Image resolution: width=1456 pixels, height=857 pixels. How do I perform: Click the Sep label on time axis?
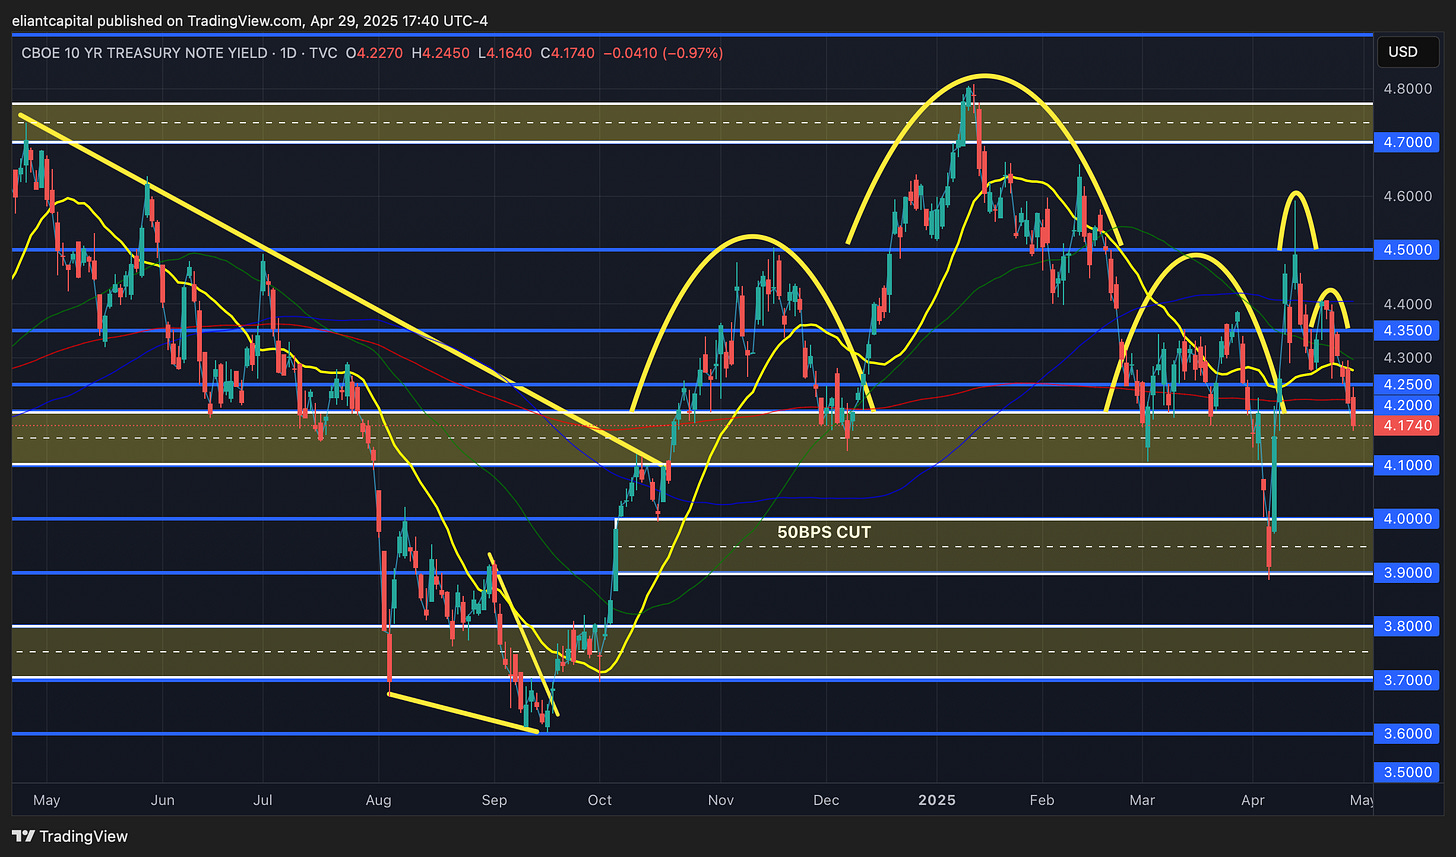point(494,800)
